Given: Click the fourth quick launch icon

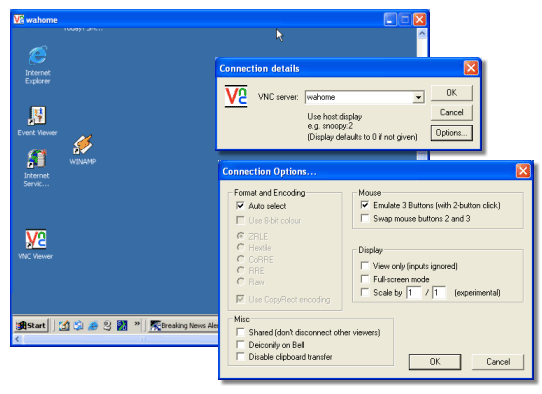Looking at the screenshot, I should point(107,325).
